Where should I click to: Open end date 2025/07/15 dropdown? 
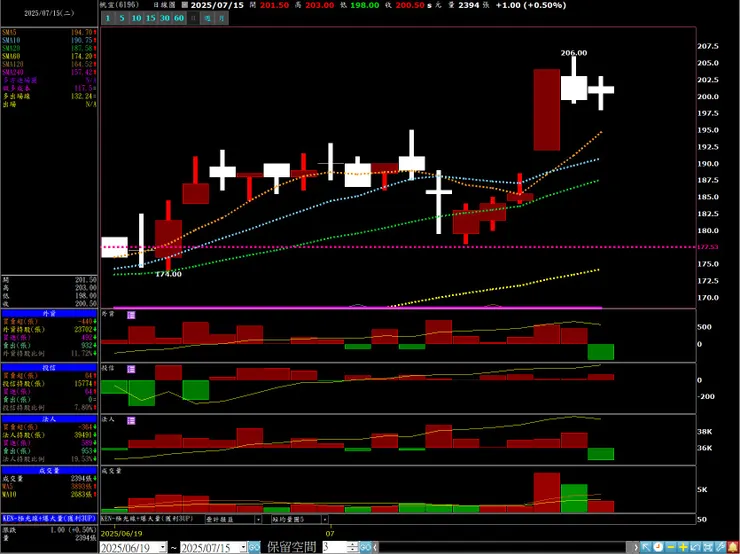point(244,547)
